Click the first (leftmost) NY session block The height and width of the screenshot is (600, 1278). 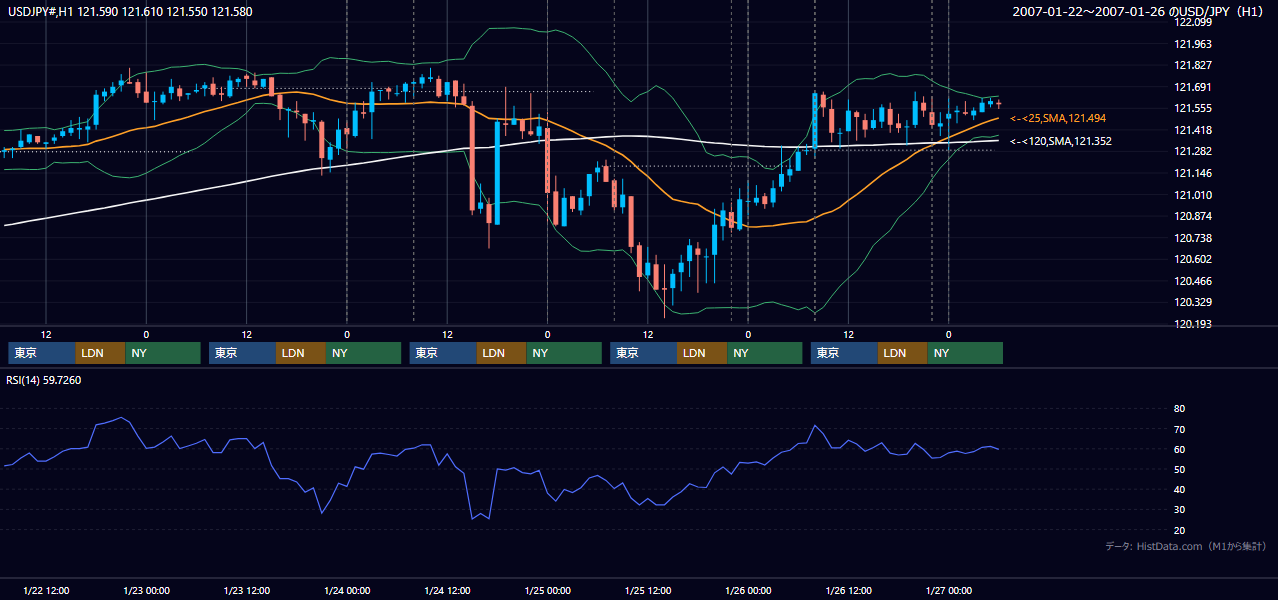point(163,353)
